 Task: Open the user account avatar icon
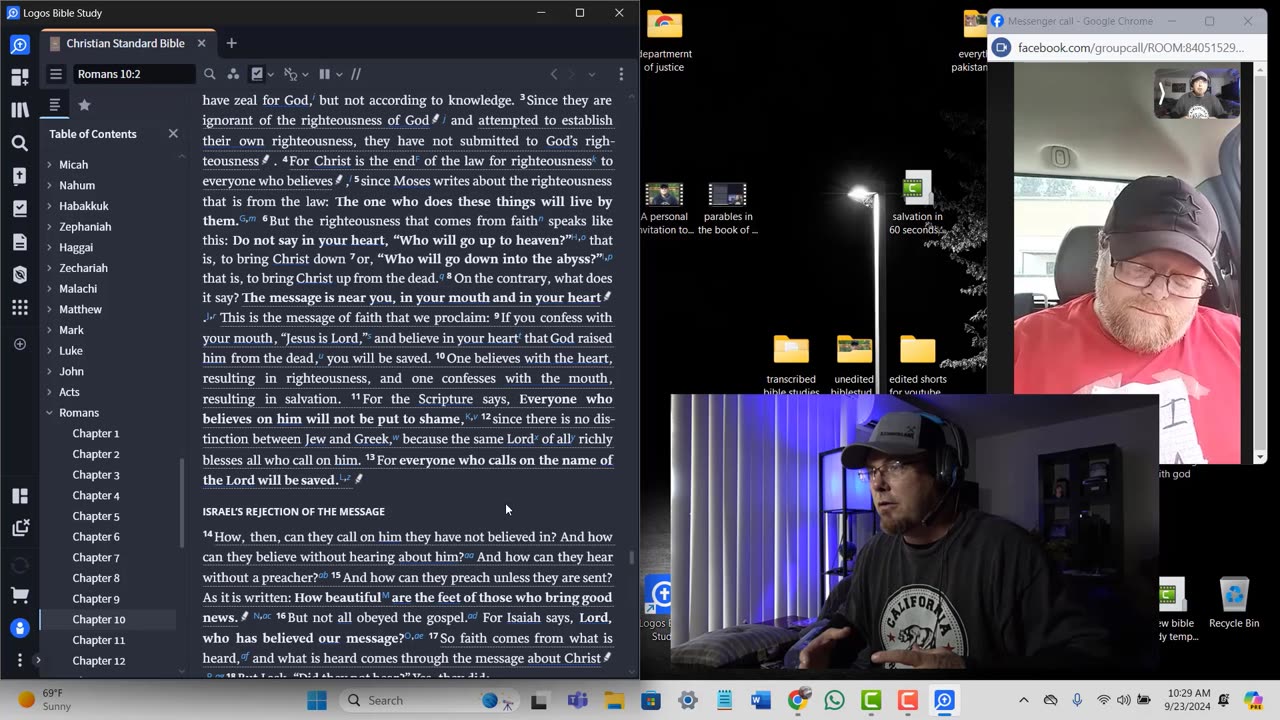tap(19, 628)
